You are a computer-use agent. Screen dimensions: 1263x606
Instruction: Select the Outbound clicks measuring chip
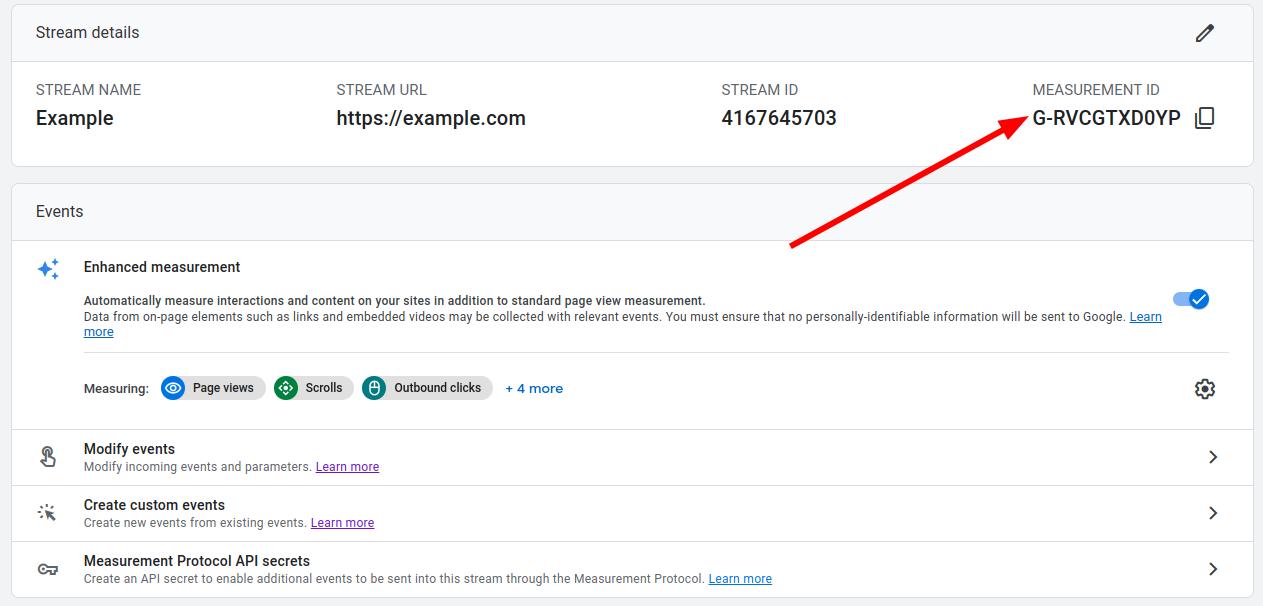(427, 388)
